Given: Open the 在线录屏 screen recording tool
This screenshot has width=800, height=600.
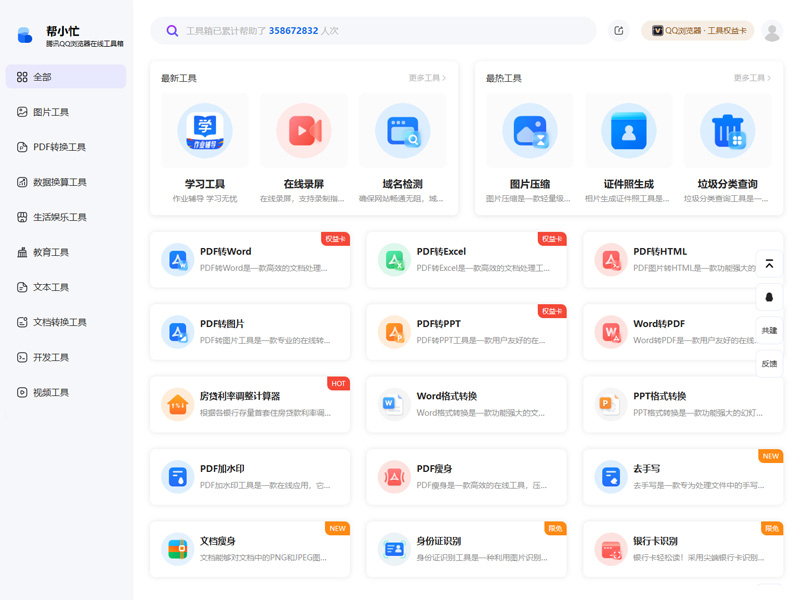Looking at the screenshot, I should click(303, 131).
